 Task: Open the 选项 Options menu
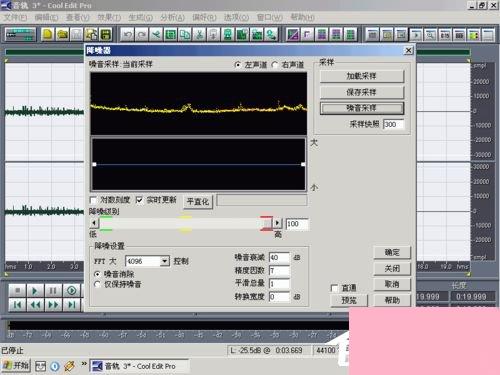(x=236, y=17)
